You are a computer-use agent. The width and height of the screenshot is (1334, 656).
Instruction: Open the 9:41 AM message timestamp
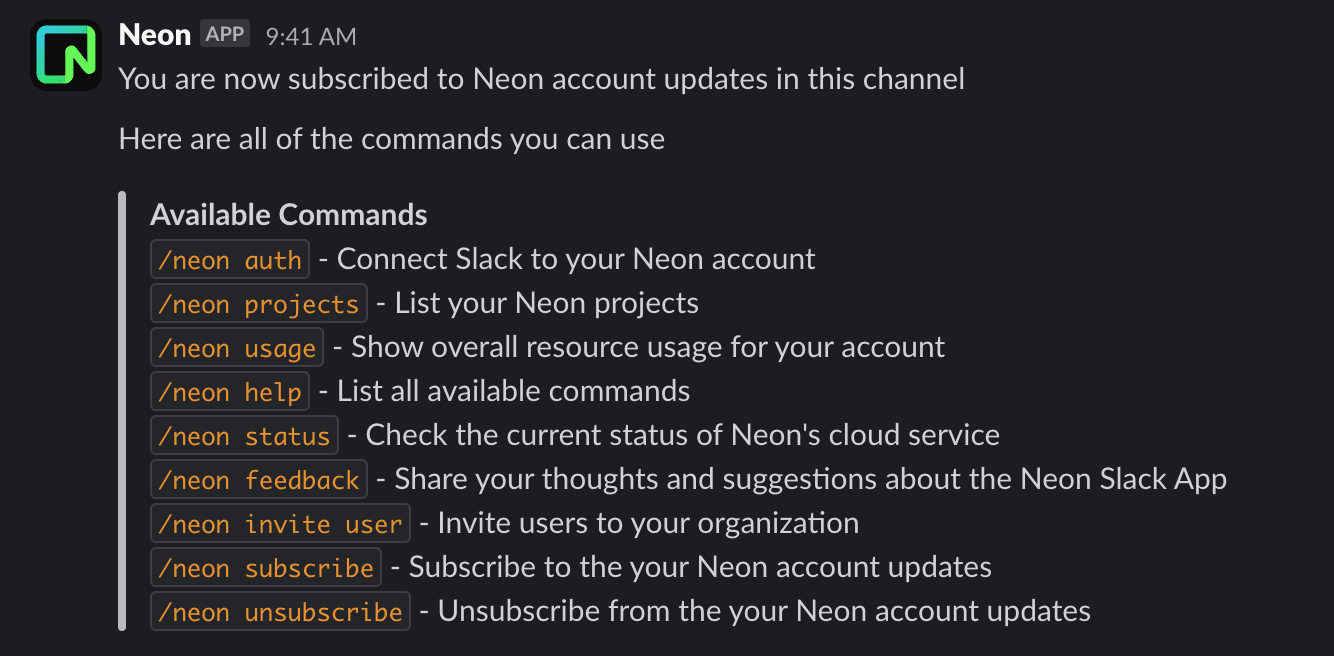[311, 37]
